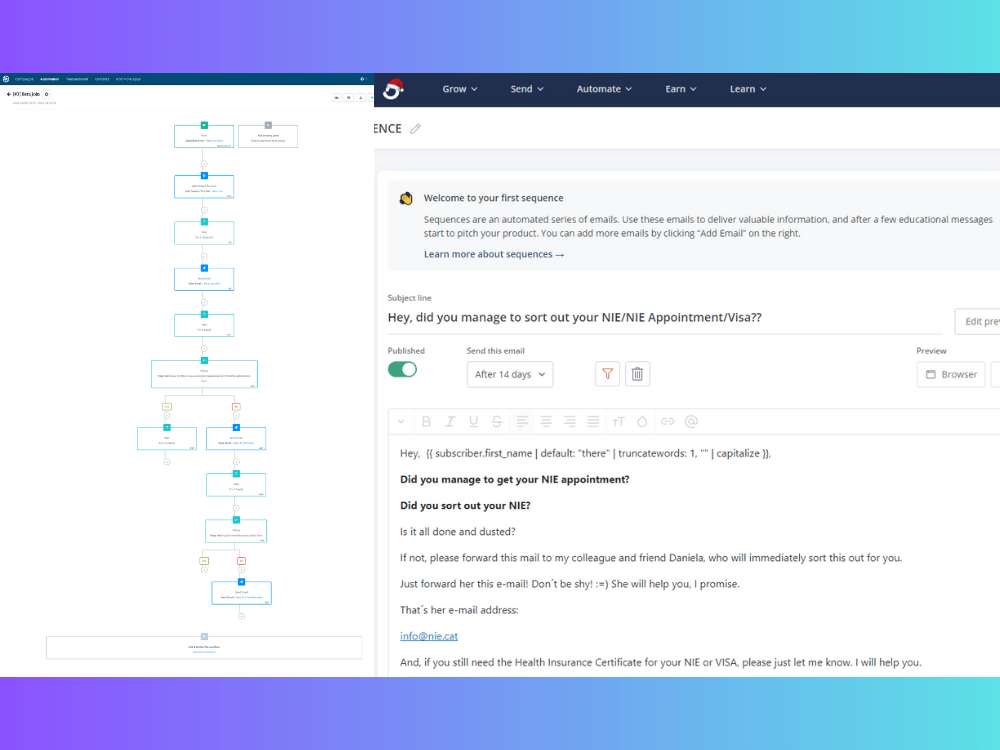The width and height of the screenshot is (1000, 750).
Task: Insert a hyperlink with the chain icon
Action: [x=667, y=421]
